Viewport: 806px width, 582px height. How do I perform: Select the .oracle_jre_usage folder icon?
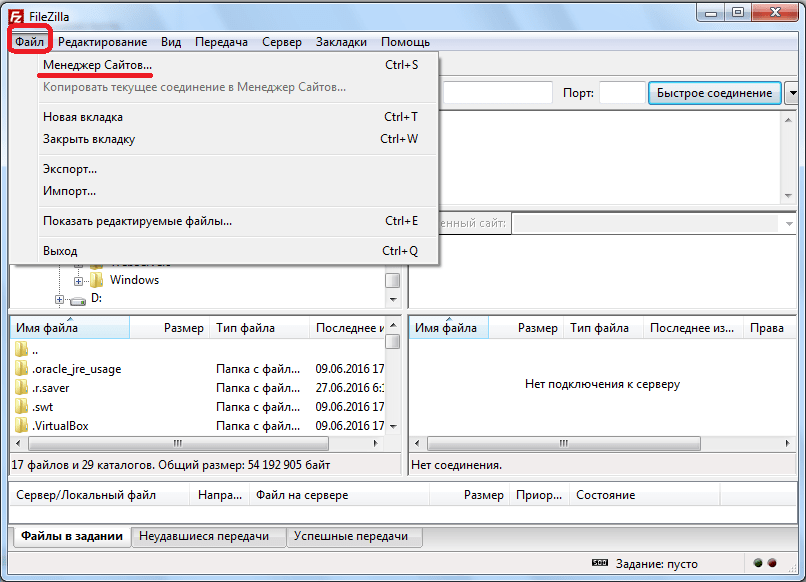pyautogui.click(x=22, y=369)
